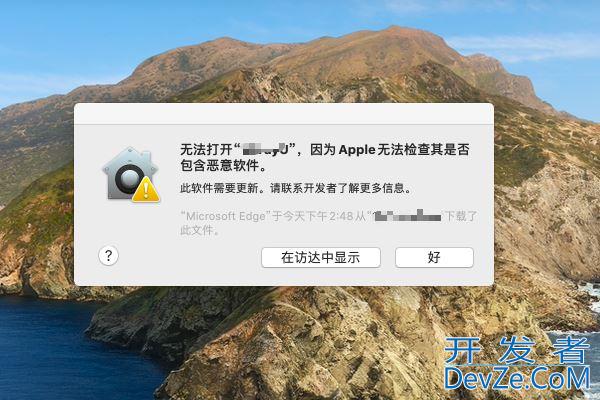Click the question mark help button

click(x=108, y=255)
